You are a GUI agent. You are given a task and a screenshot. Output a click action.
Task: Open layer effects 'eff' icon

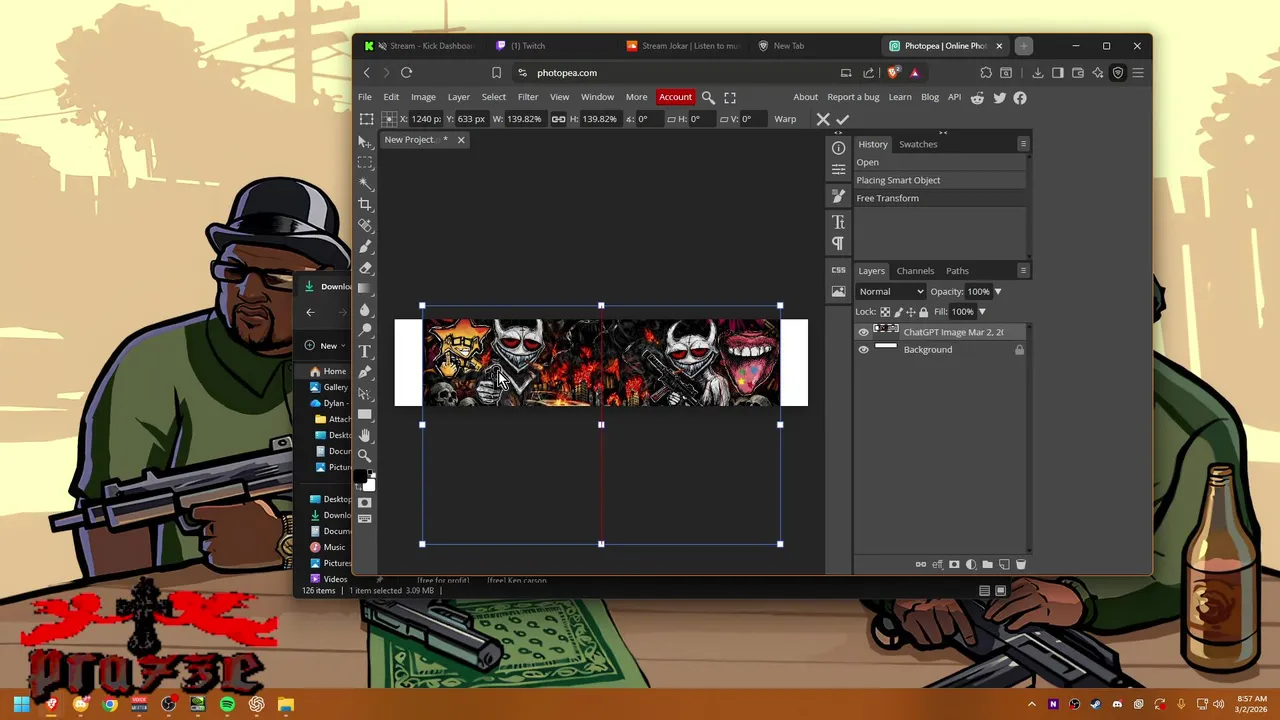pyautogui.click(x=937, y=564)
